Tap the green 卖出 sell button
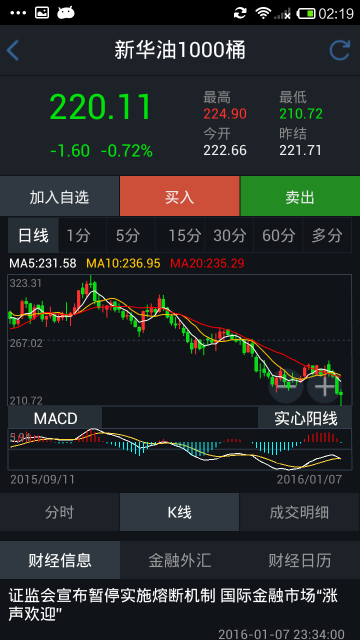 300,197
